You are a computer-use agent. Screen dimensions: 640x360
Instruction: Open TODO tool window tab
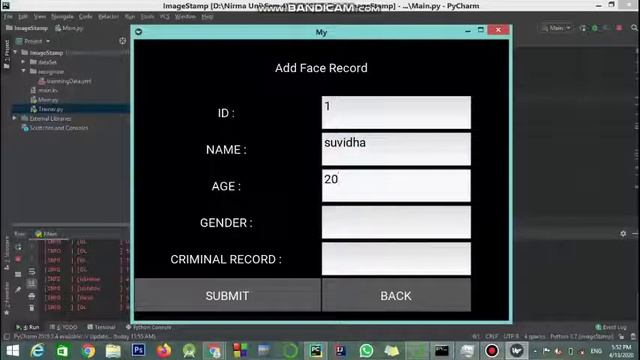[63, 327]
